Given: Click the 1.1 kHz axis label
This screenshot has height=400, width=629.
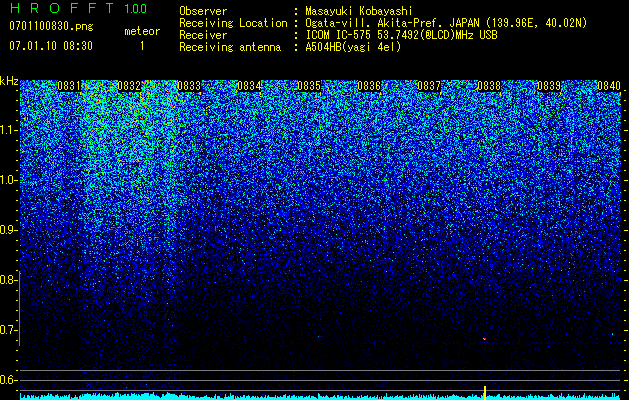Looking at the screenshot, I should point(8,130).
